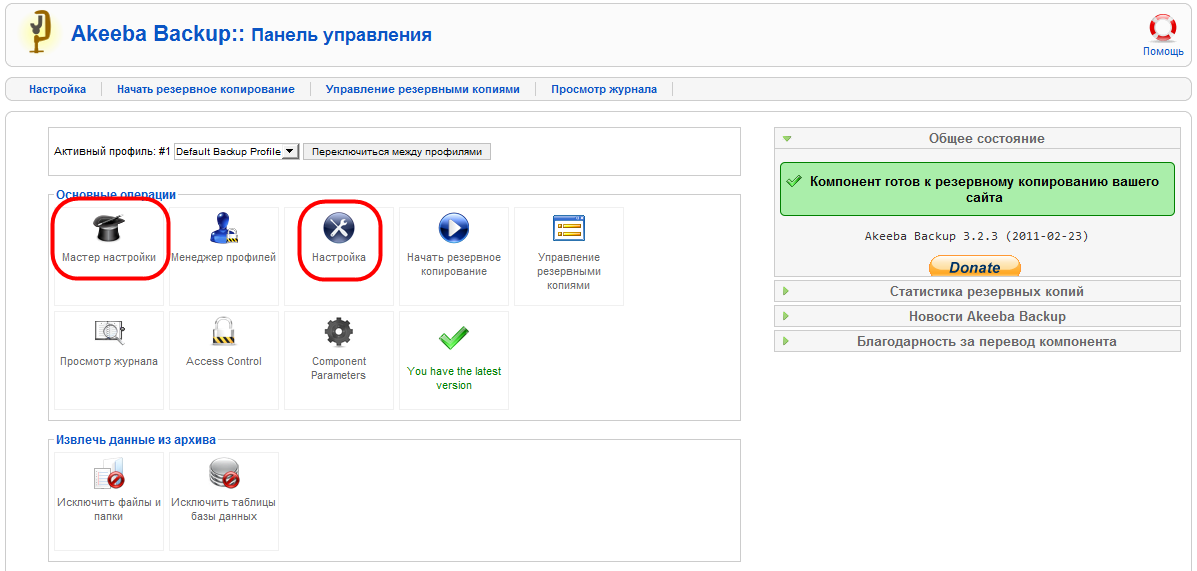Viewport: 1197px width, 571px height.
Task: Open Управление резервными копиями menu item
Action: [422, 89]
